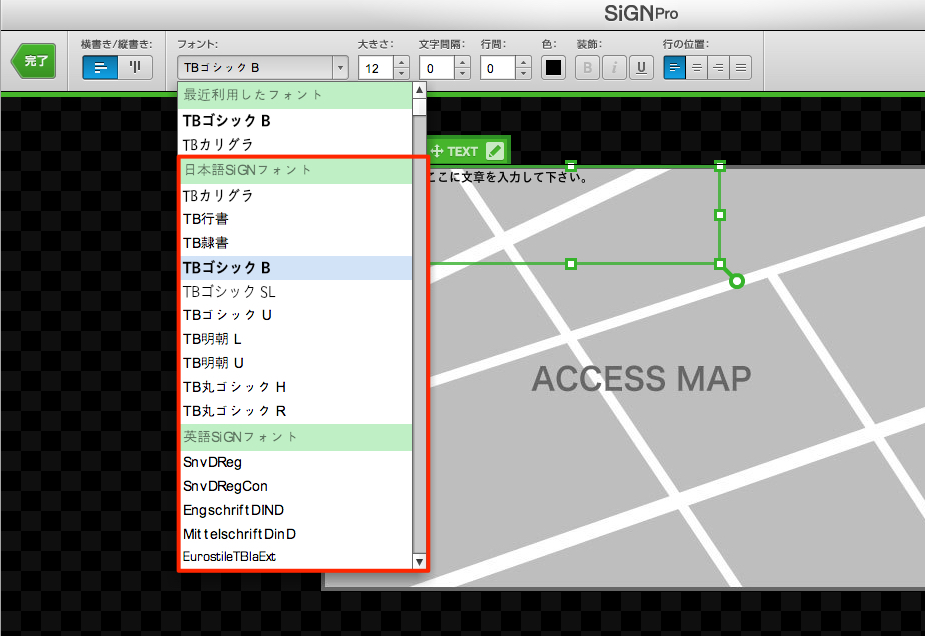The height and width of the screenshot is (636, 925).
Task: Click the font list scrollbar thumb
Action: [419, 107]
